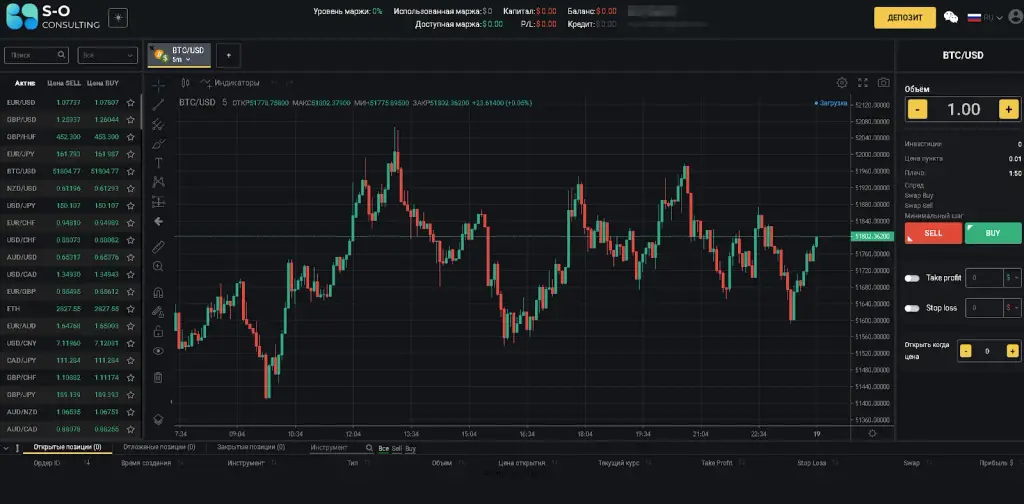Open the Stop loss currency unit dropdown

pyautogui.click(x=1013, y=307)
